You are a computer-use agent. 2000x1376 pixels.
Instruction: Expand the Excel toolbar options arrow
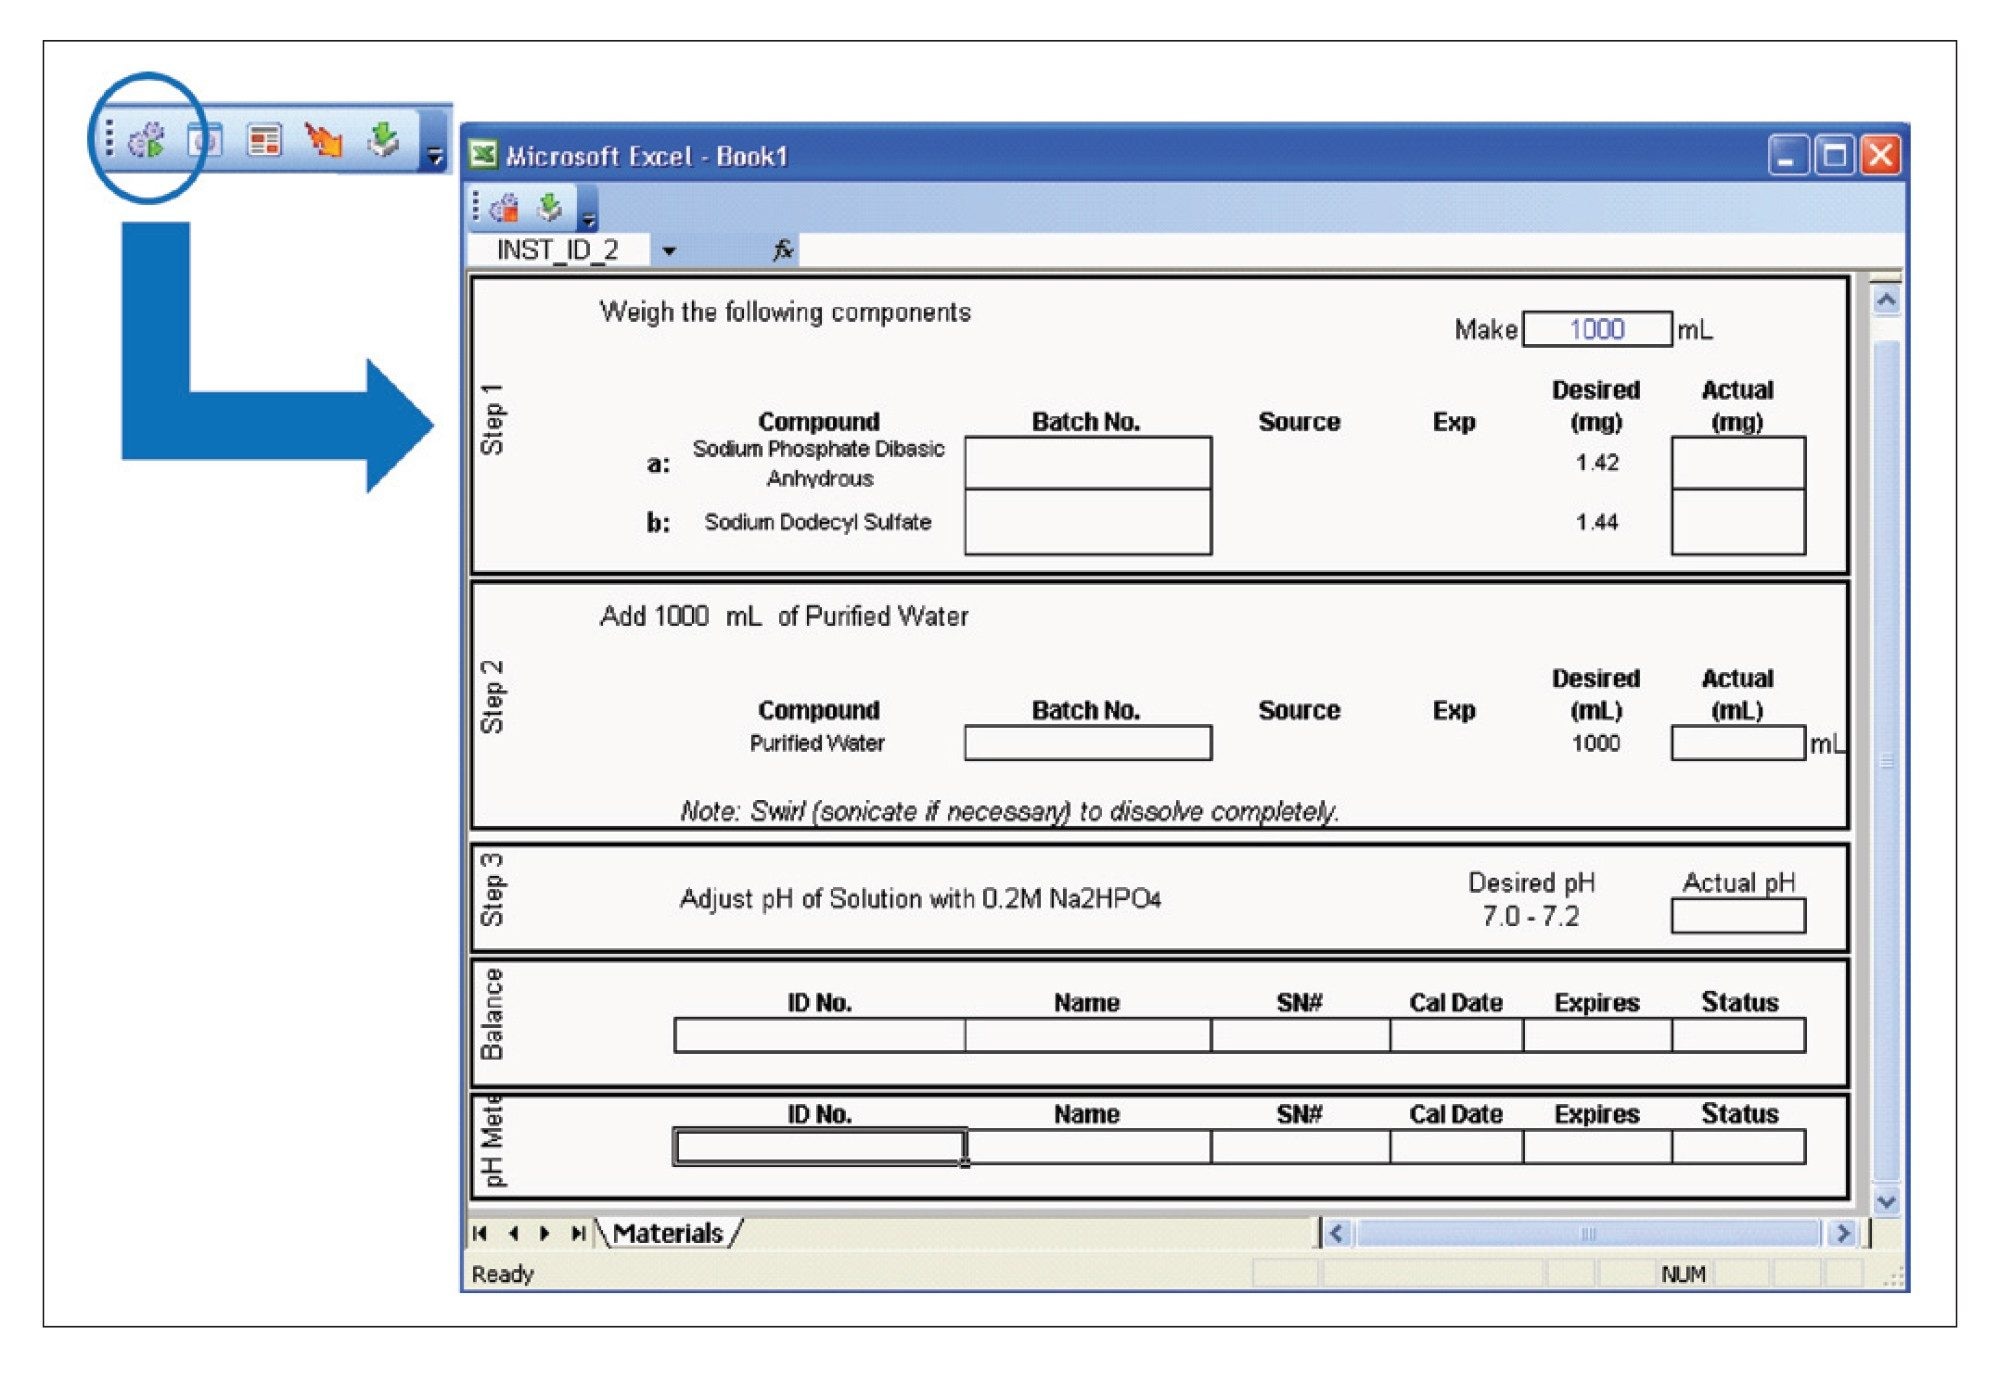click(589, 218)
